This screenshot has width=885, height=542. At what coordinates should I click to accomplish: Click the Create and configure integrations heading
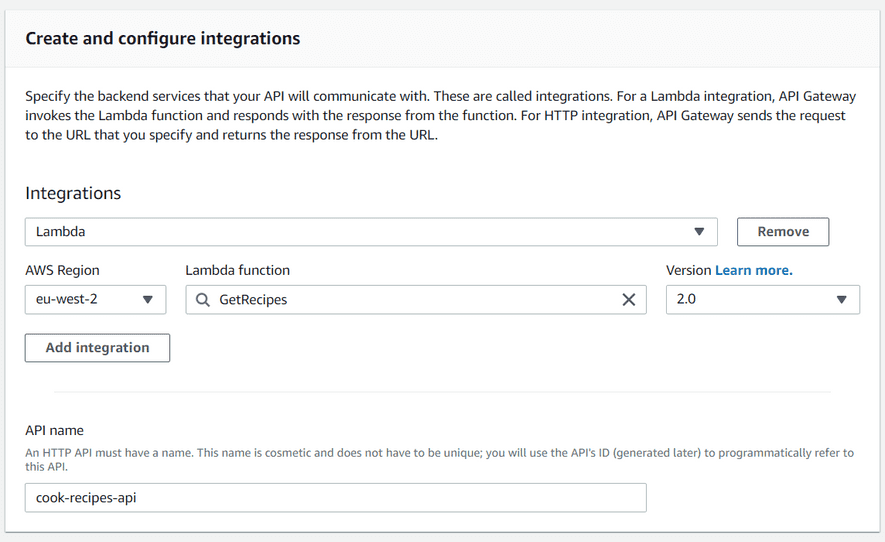pyautogui.click(x=163, y=38)
